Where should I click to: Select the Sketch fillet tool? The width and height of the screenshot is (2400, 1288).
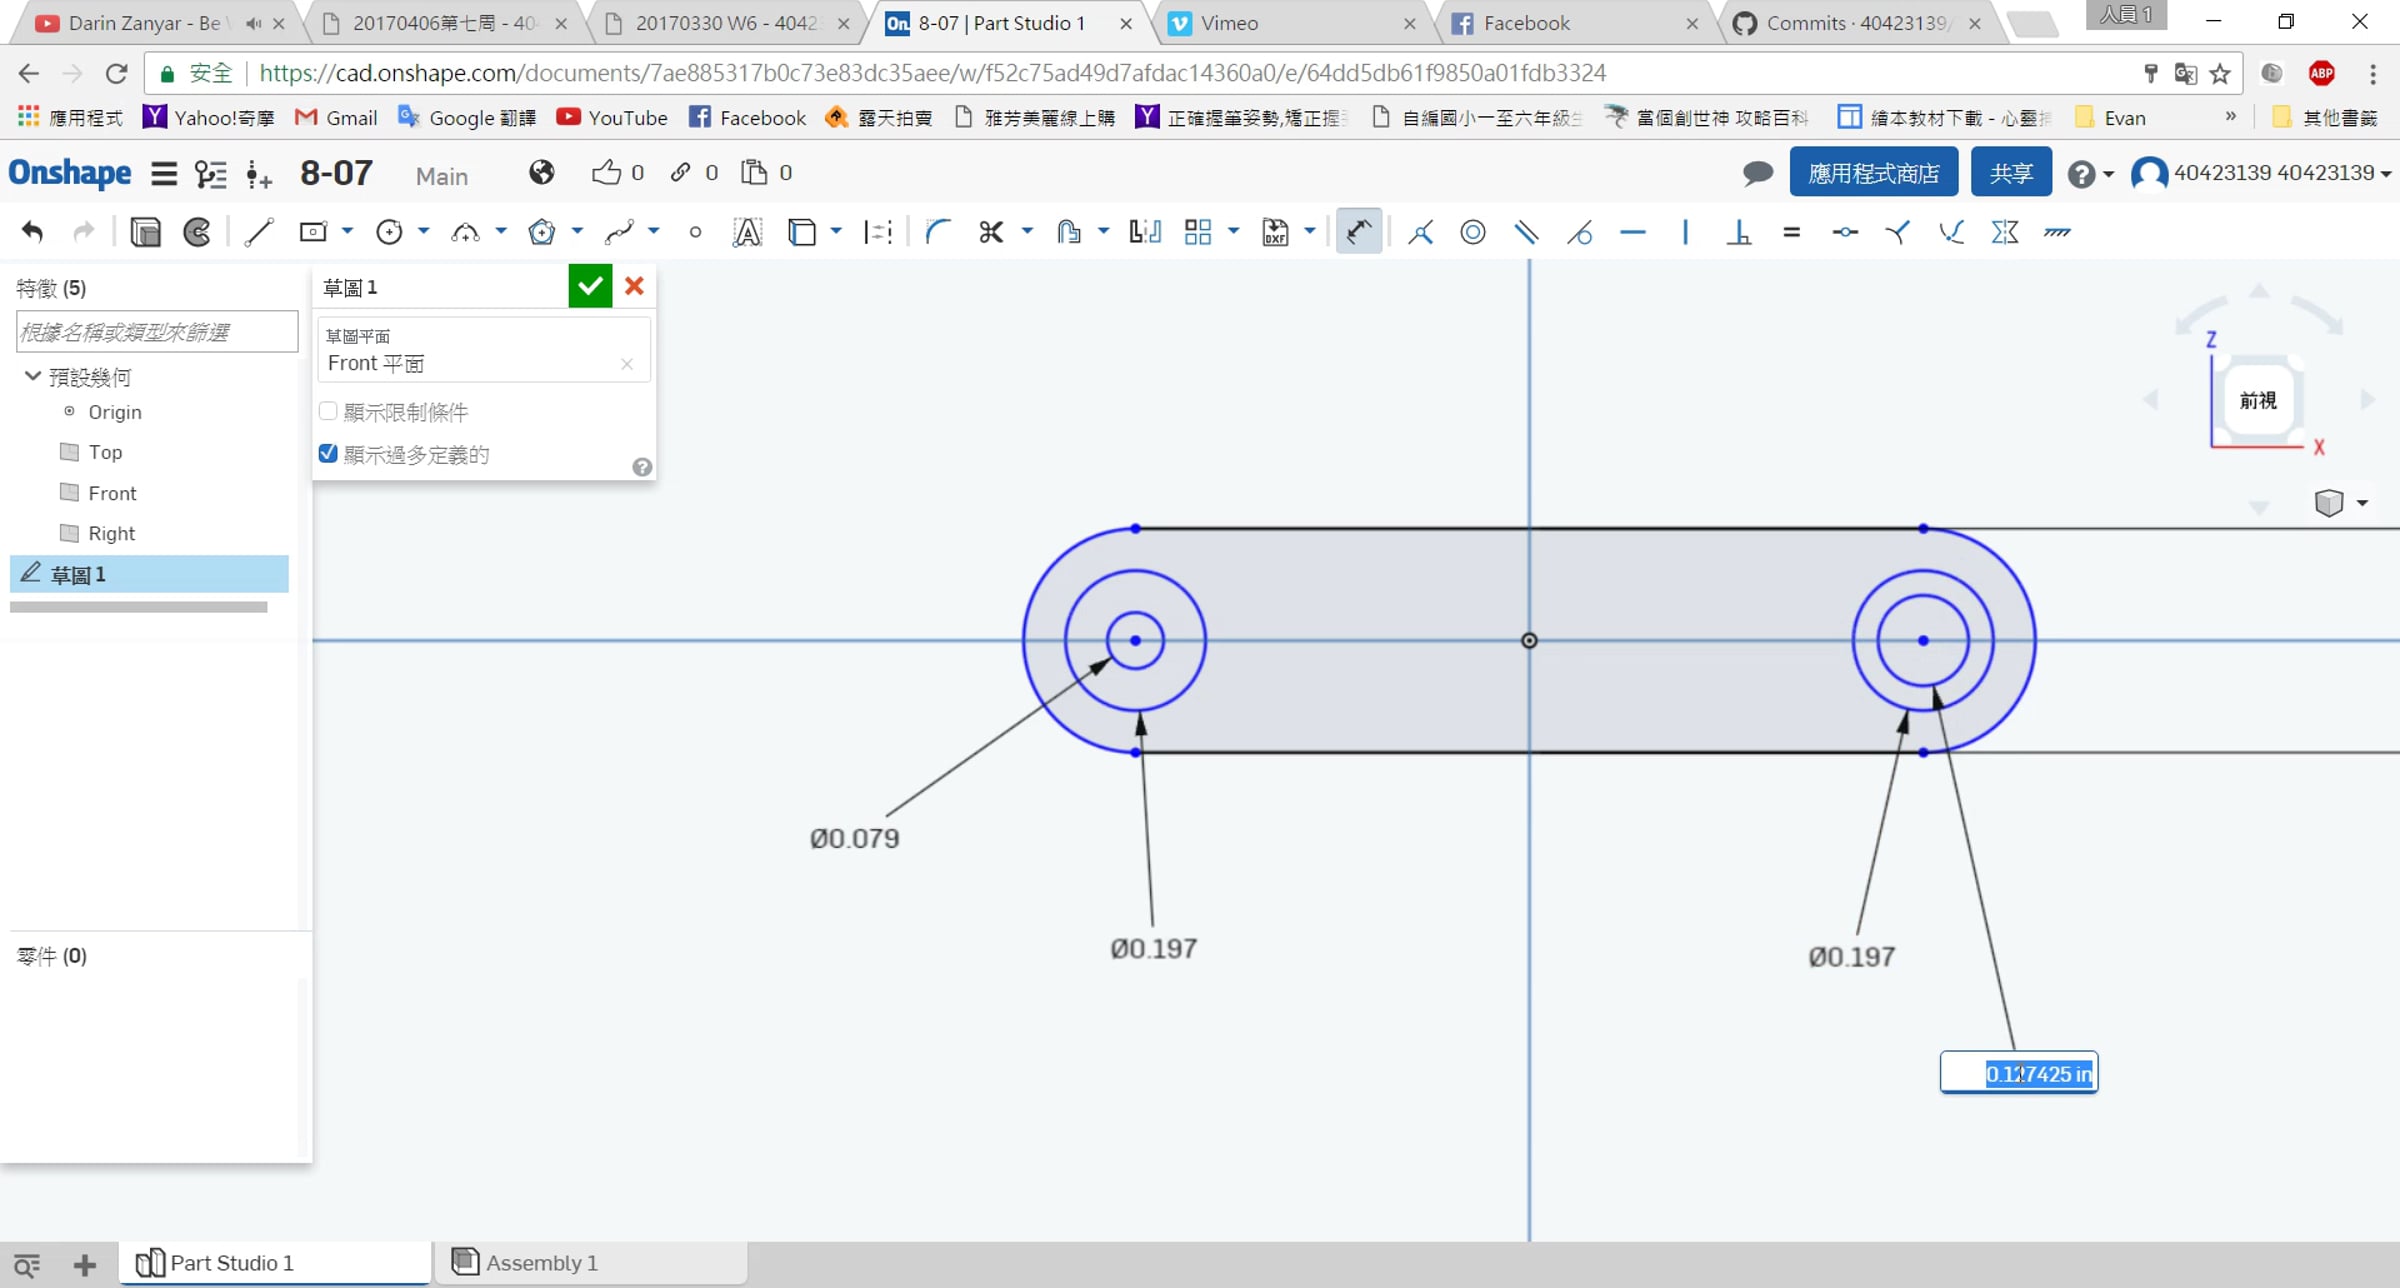[x=937, y=233]
